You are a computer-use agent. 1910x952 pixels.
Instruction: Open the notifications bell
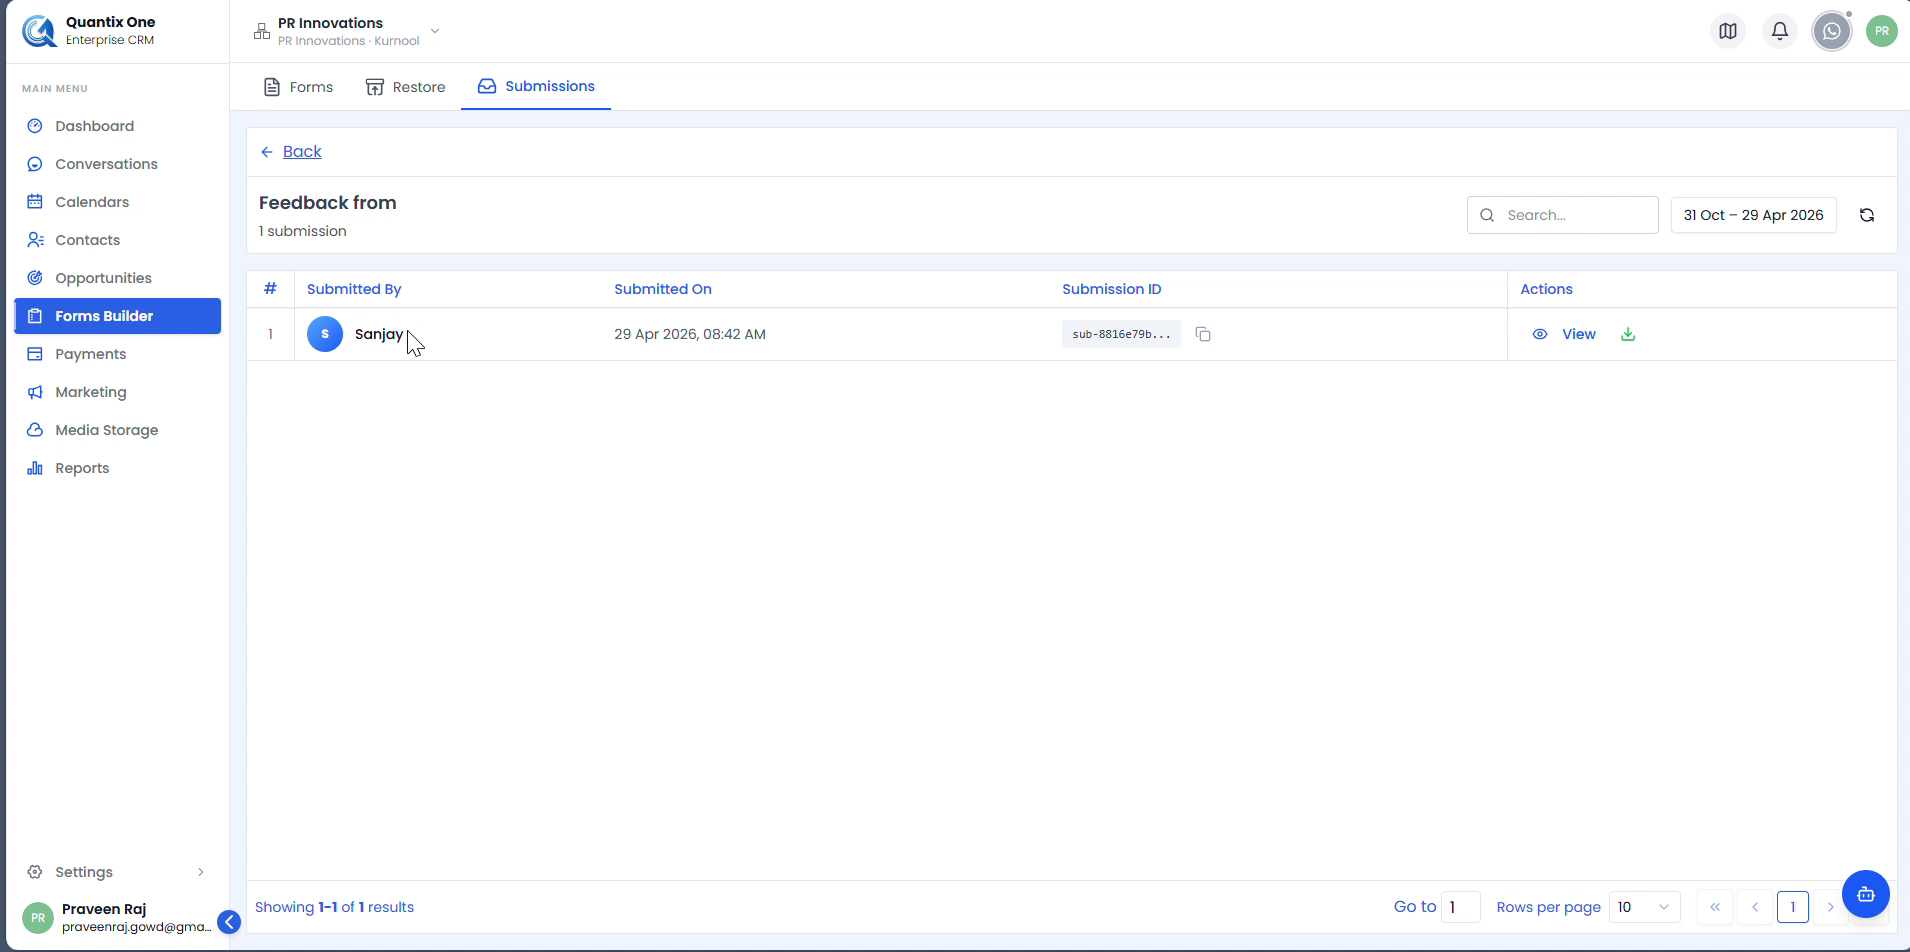click(x=1780, y=31)
